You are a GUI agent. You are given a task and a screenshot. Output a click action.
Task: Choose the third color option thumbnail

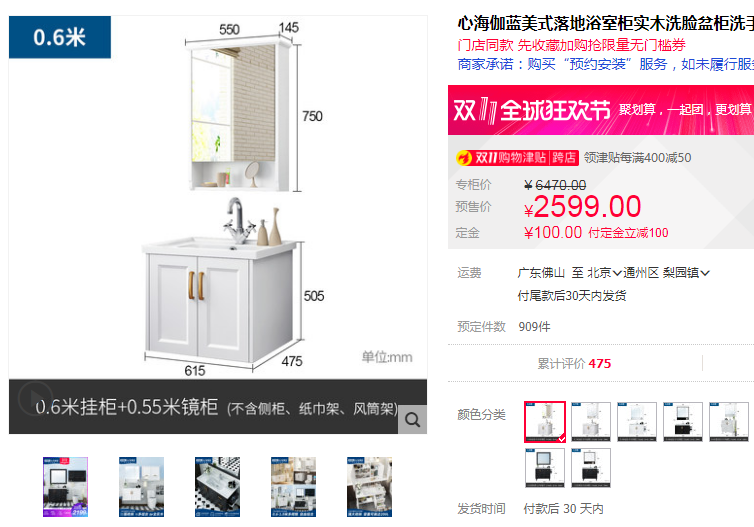coord(637,422)
